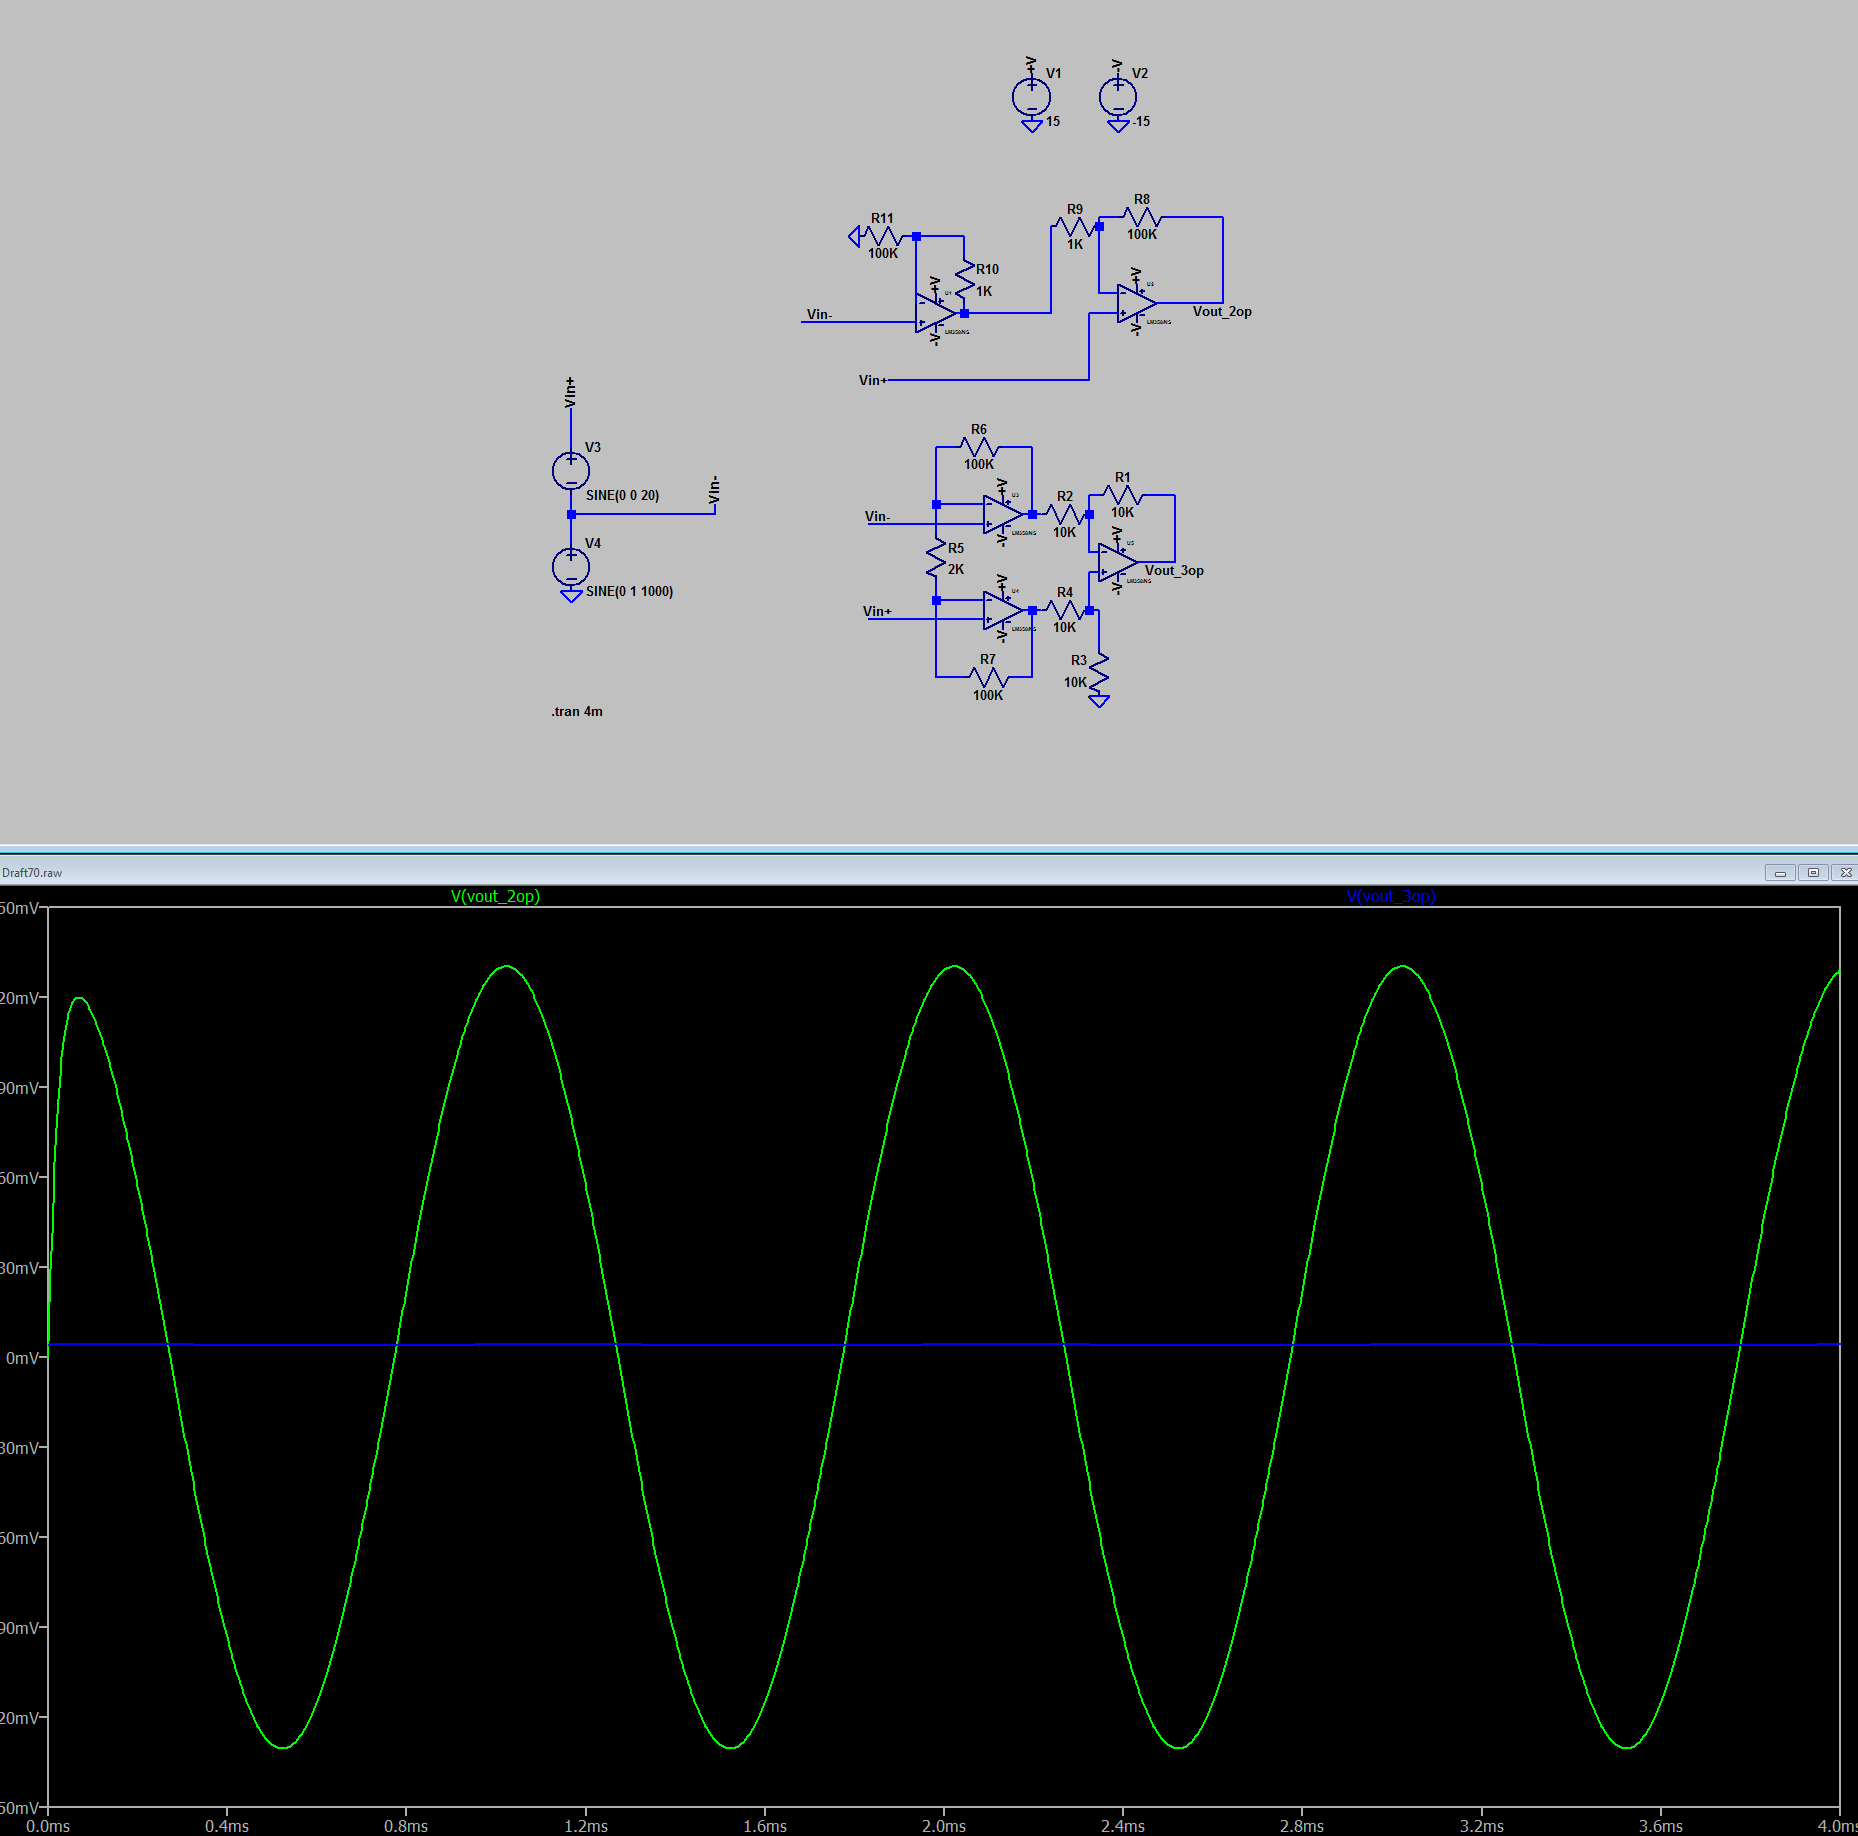Click the 3.6ms time axis label
The height and width of the screenshot is (1836, 1858).
coord(1661,1826)
